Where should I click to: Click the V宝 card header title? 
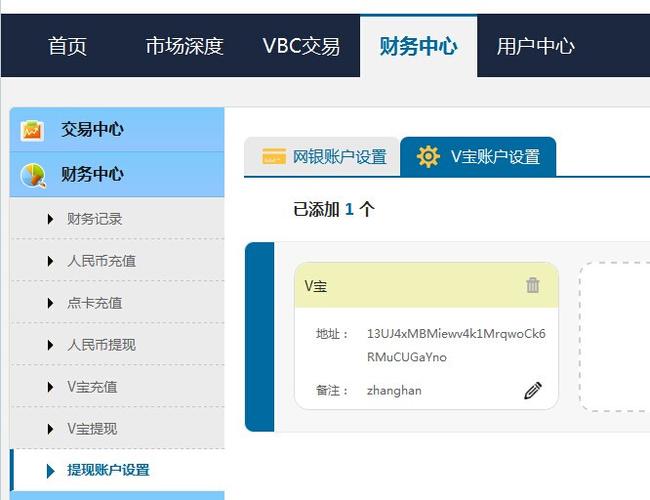tap(316, 286)
